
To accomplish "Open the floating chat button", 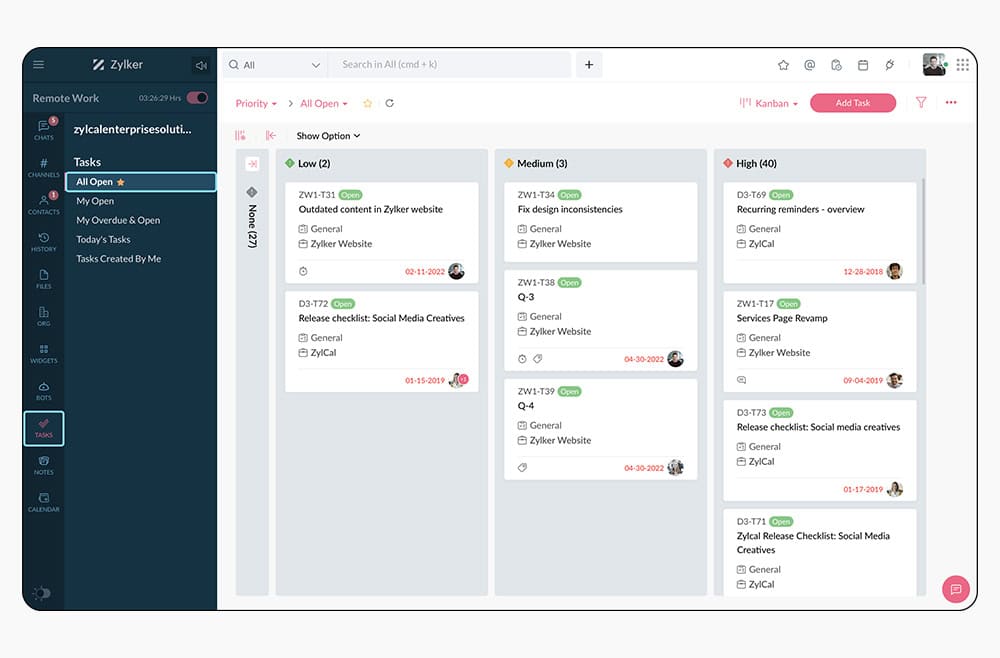I will [x=955, y=589].
